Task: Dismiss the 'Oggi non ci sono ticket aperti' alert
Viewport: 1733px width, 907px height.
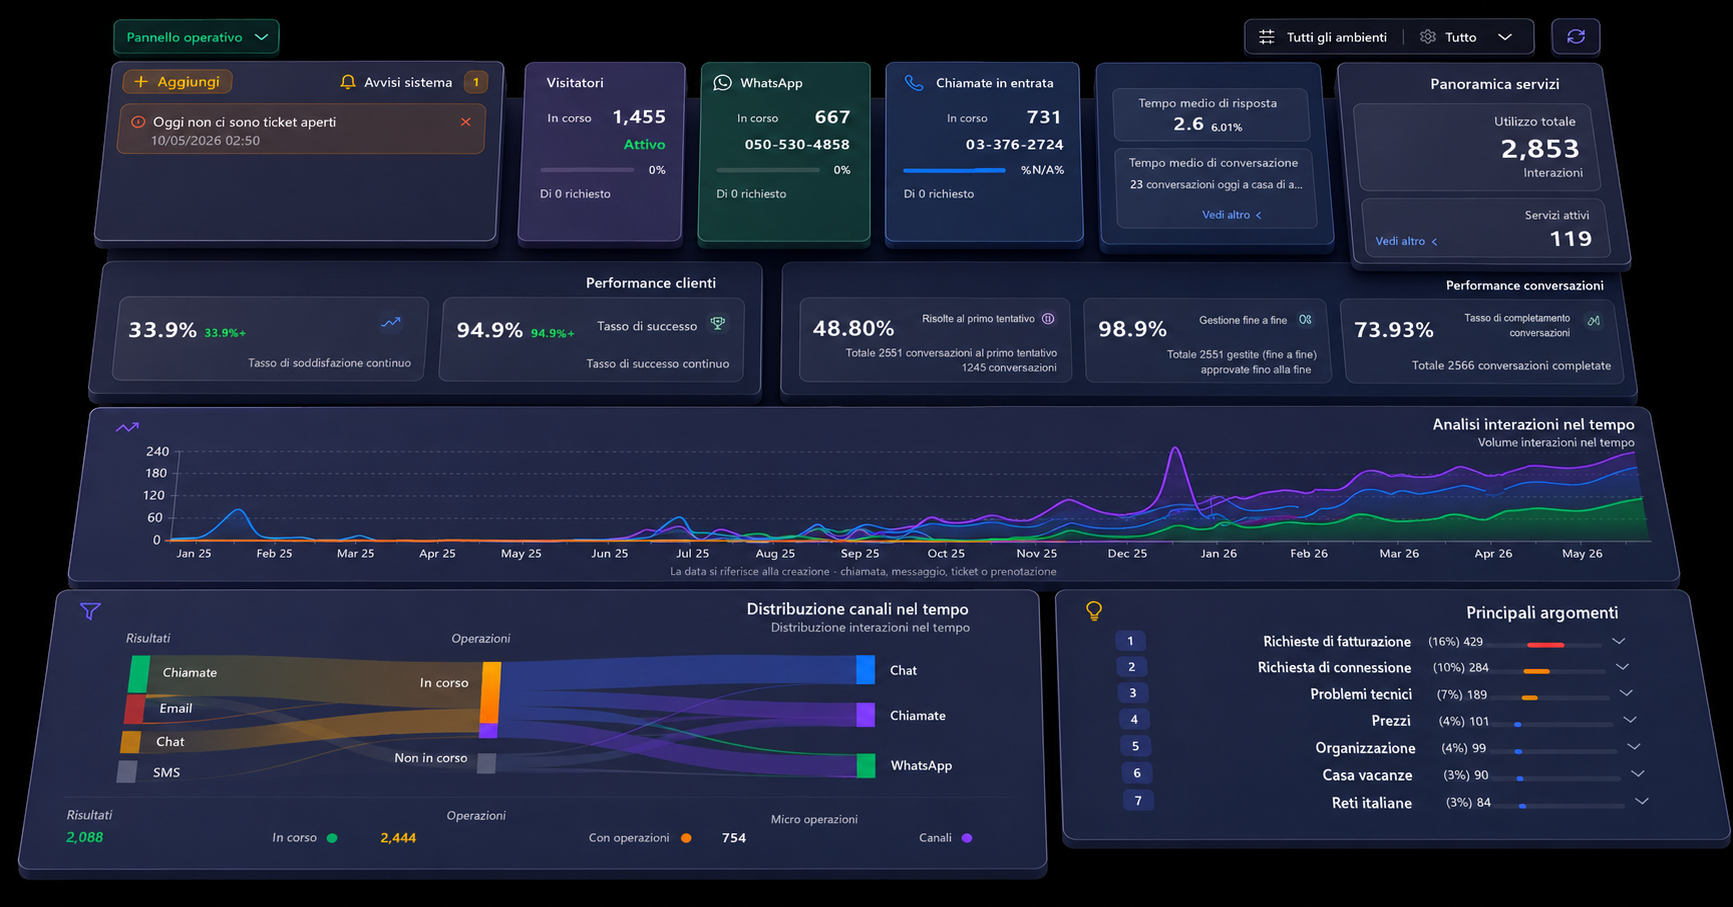Action: (x=465, y=122)
